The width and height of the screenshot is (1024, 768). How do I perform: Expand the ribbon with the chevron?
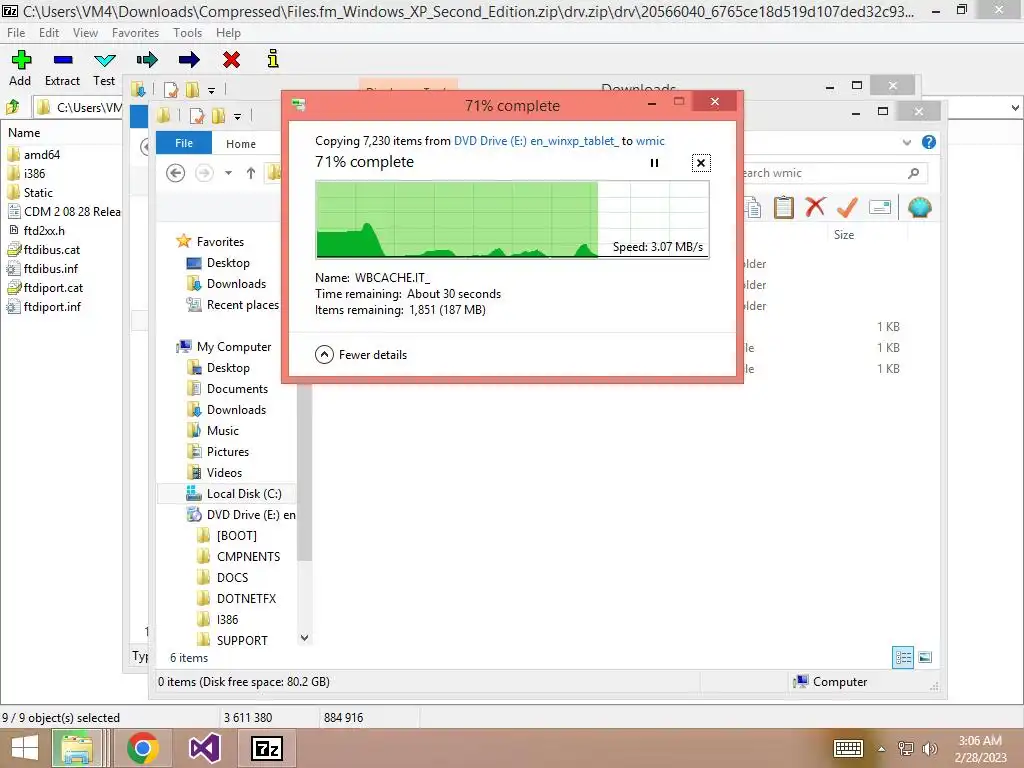(x=906, y=142)
